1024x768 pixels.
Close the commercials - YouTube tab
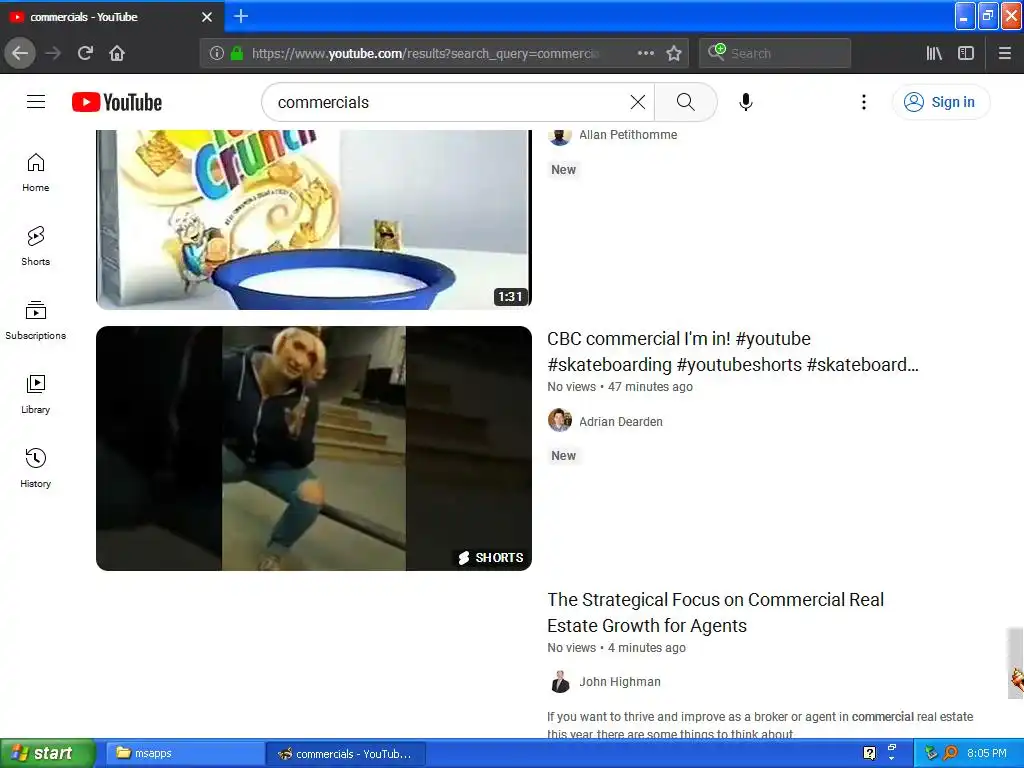[x=207, y=17]
